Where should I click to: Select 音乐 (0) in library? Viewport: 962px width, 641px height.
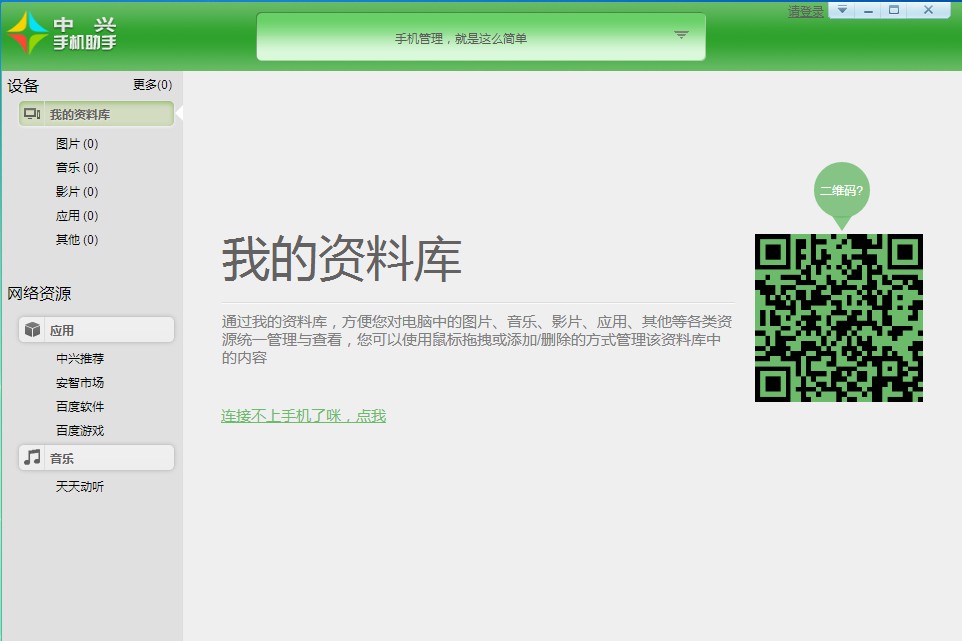point(77,167)
